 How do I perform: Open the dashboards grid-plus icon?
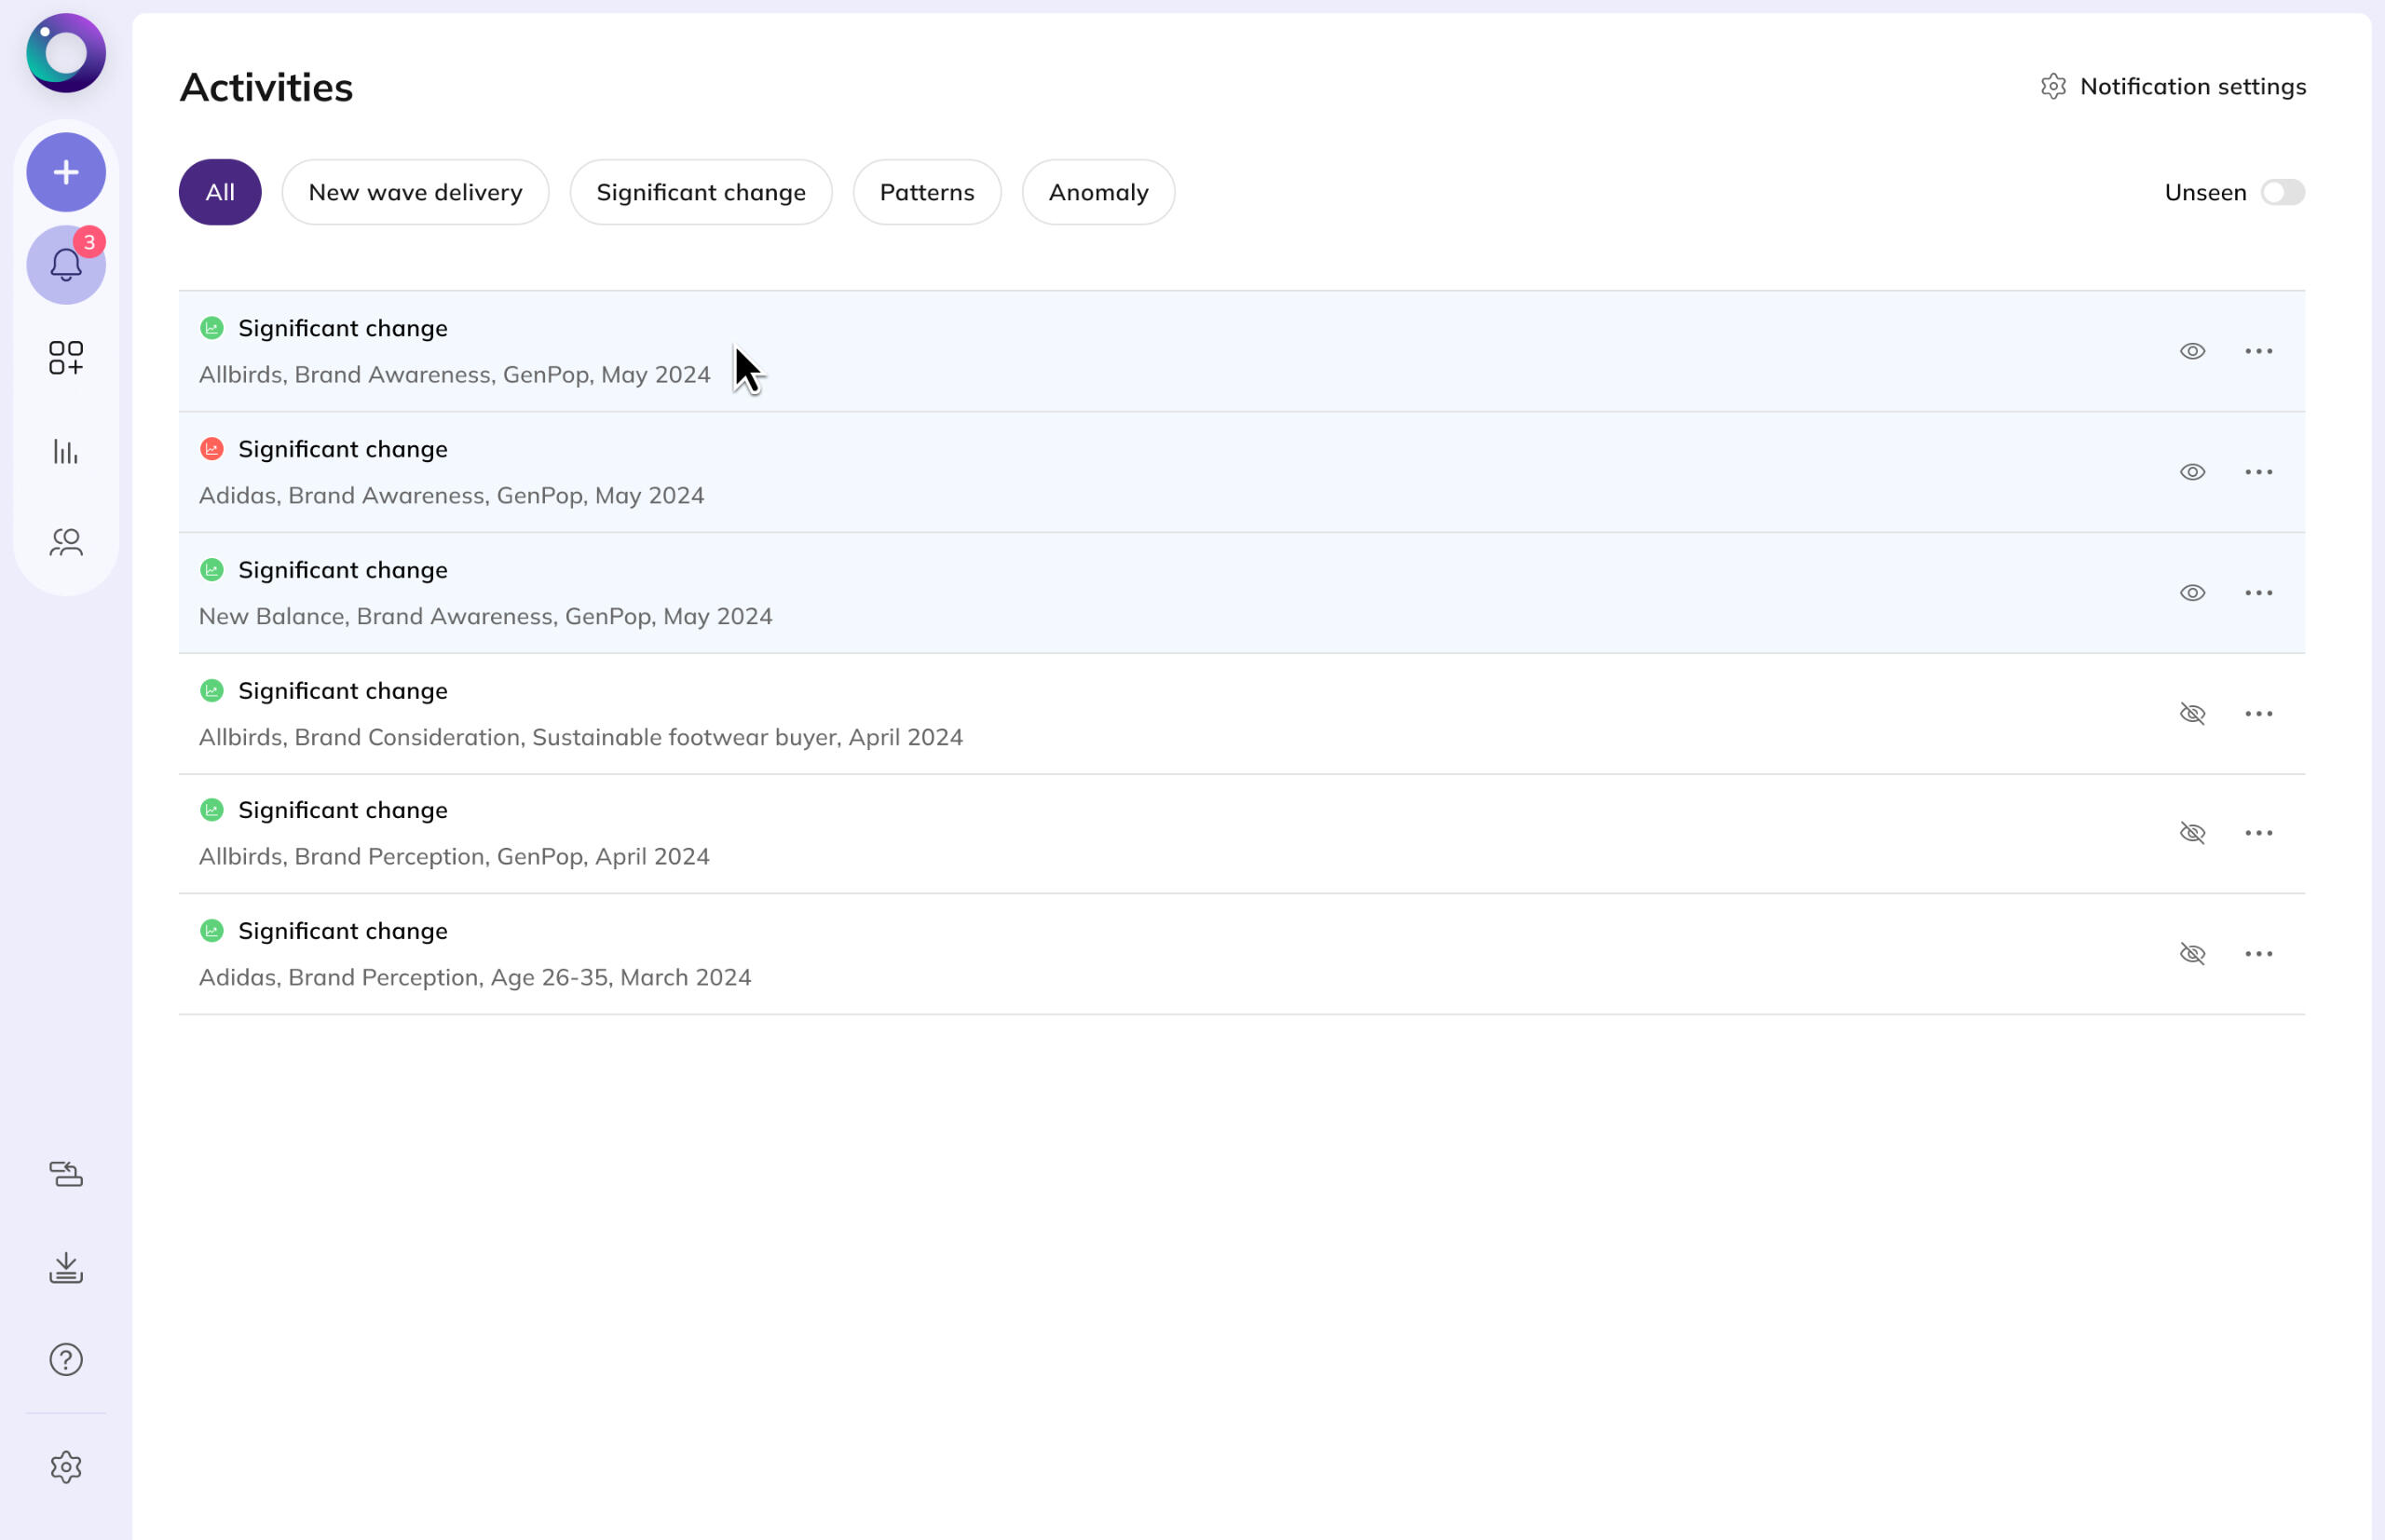point(66,357)
